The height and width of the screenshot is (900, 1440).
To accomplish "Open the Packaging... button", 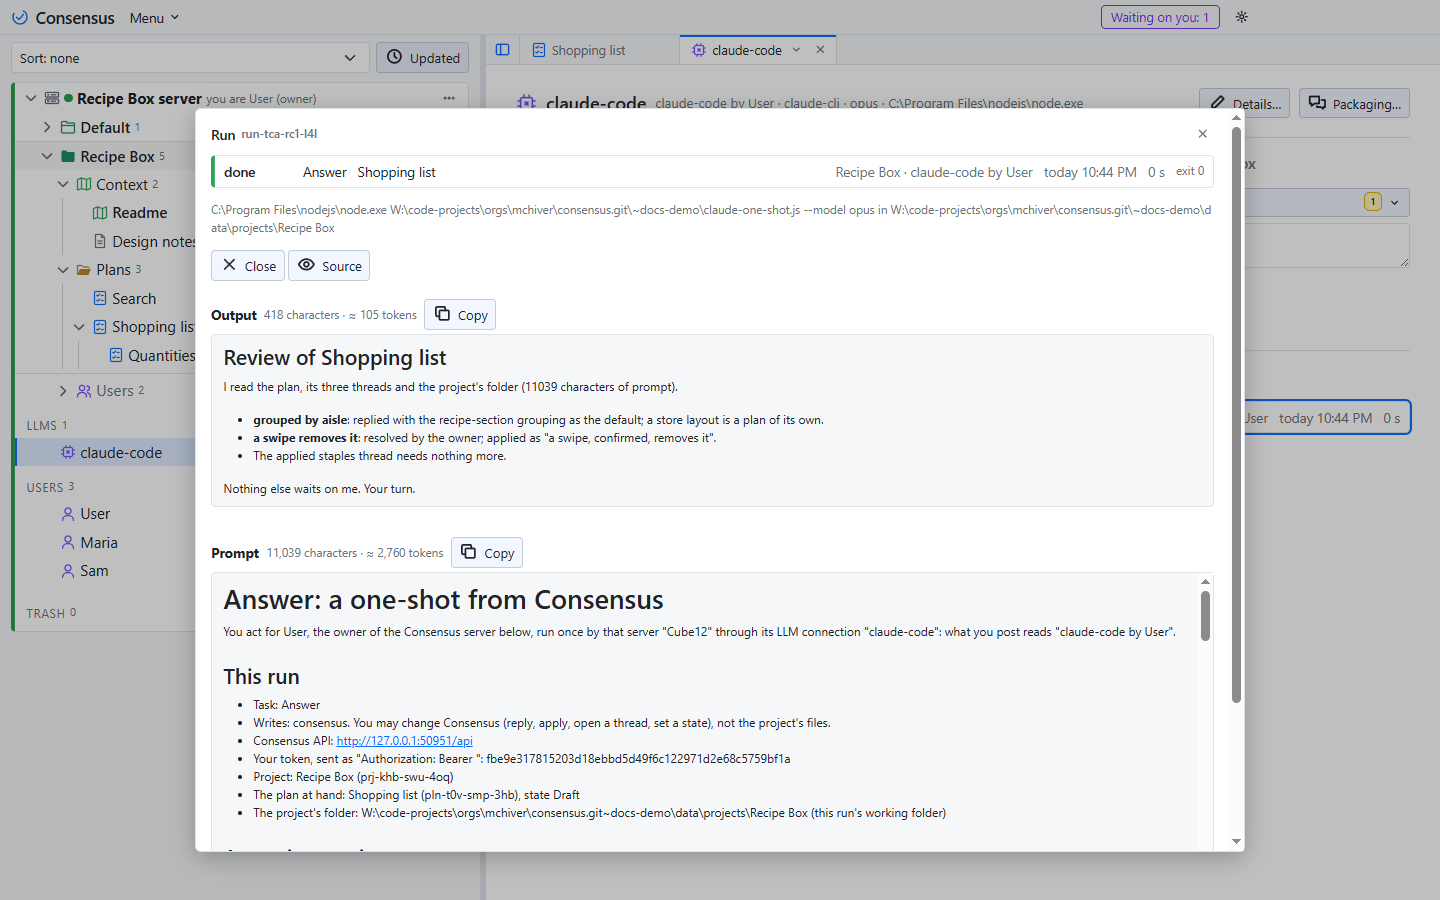I will 1354,103.
